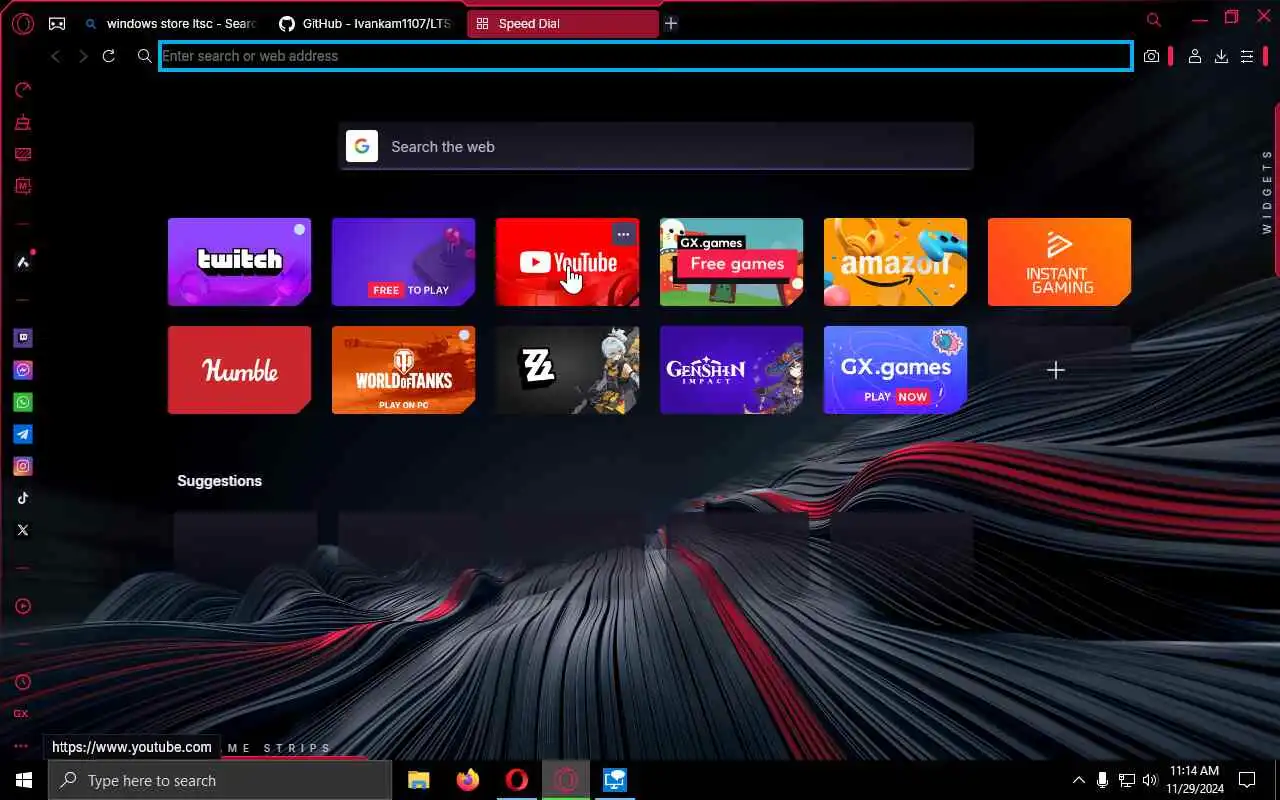Switch to the GitHub tab
The height and width of the screenshot is (800, 1280).
click(x=364, y=23)
